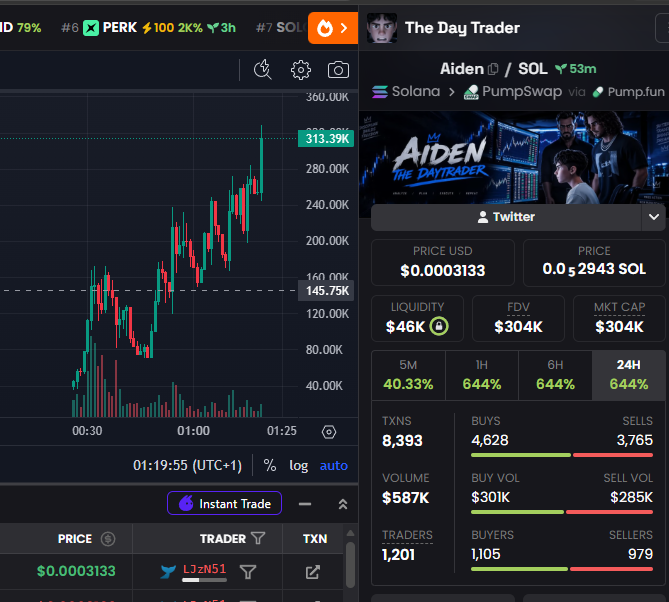Viewport: 669px width, 602px height.
Task: Click the $0.0003133 transaction price cell
Action: point(76,571)
